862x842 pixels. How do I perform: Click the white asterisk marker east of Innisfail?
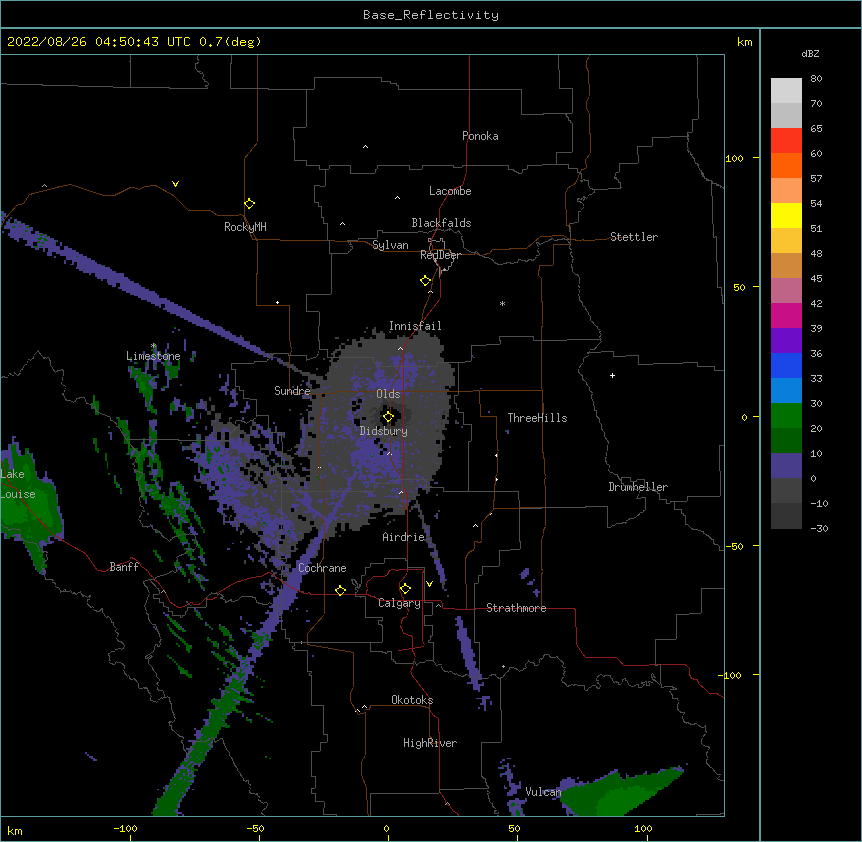(502, 303)
